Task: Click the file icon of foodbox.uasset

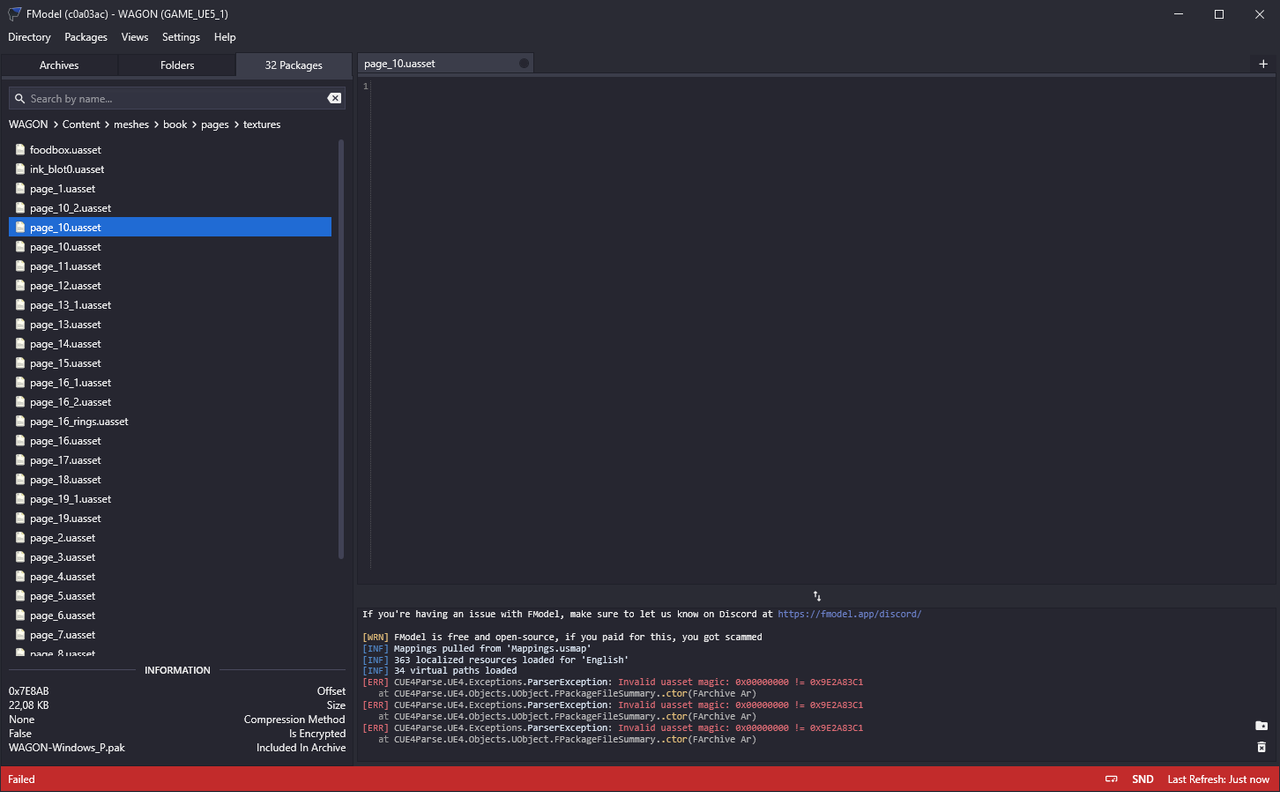Action: (20, 150)
